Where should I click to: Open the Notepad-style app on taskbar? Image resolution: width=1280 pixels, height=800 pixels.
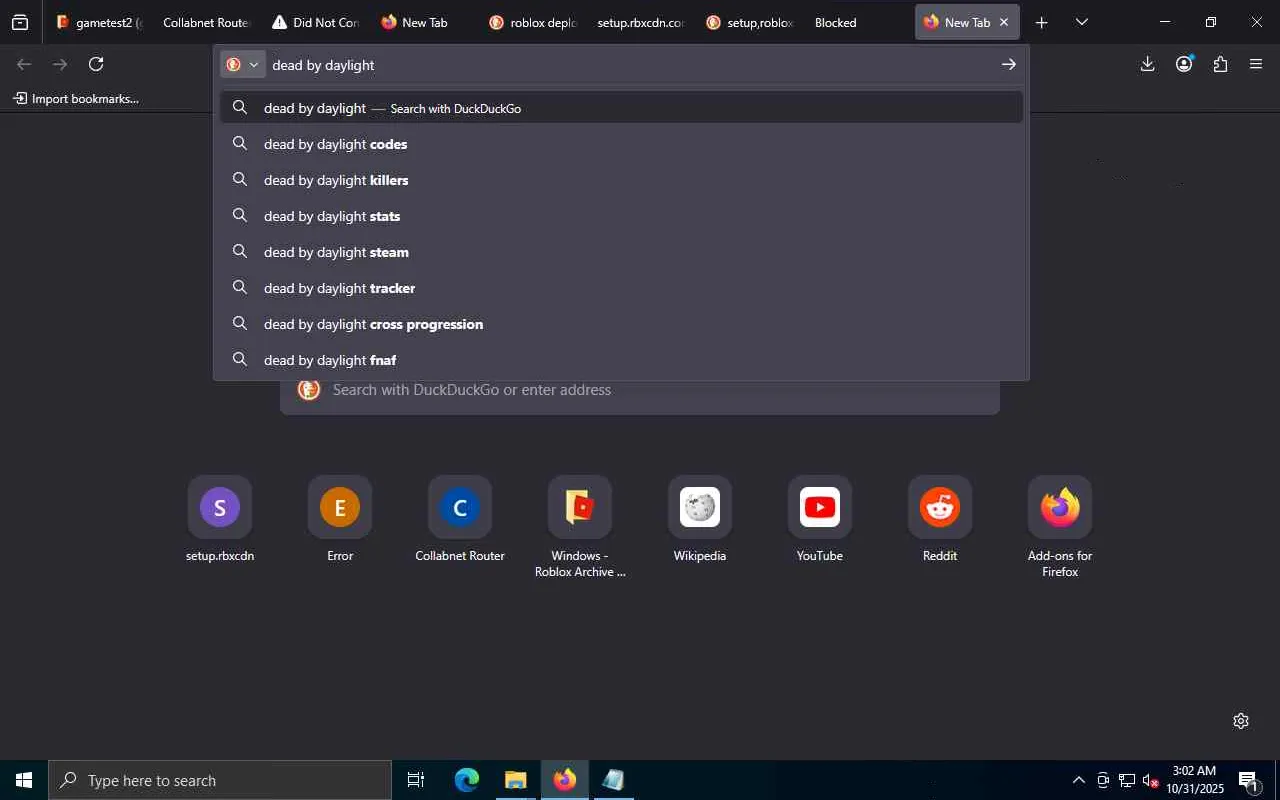pyautogui.click(x=613, y=780)
